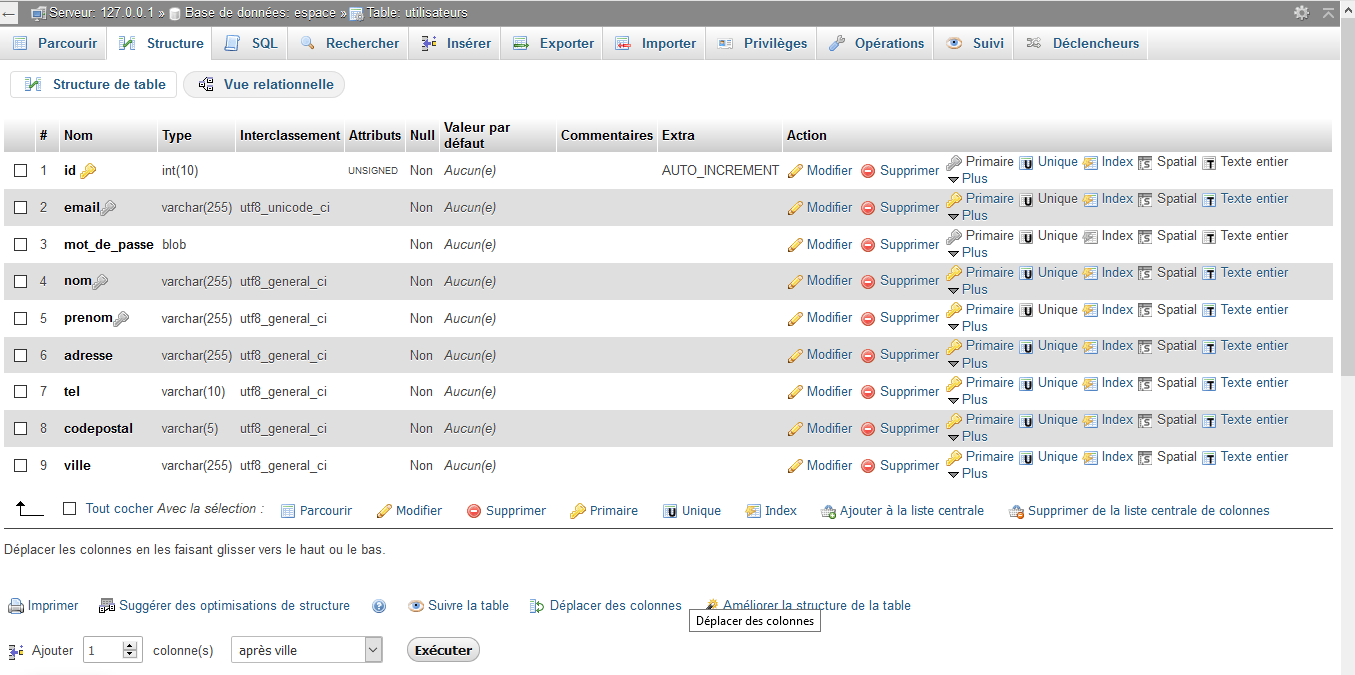This screenshot has height=675, width=1355.
Task: Open the SQL tab
Action: 251,43
